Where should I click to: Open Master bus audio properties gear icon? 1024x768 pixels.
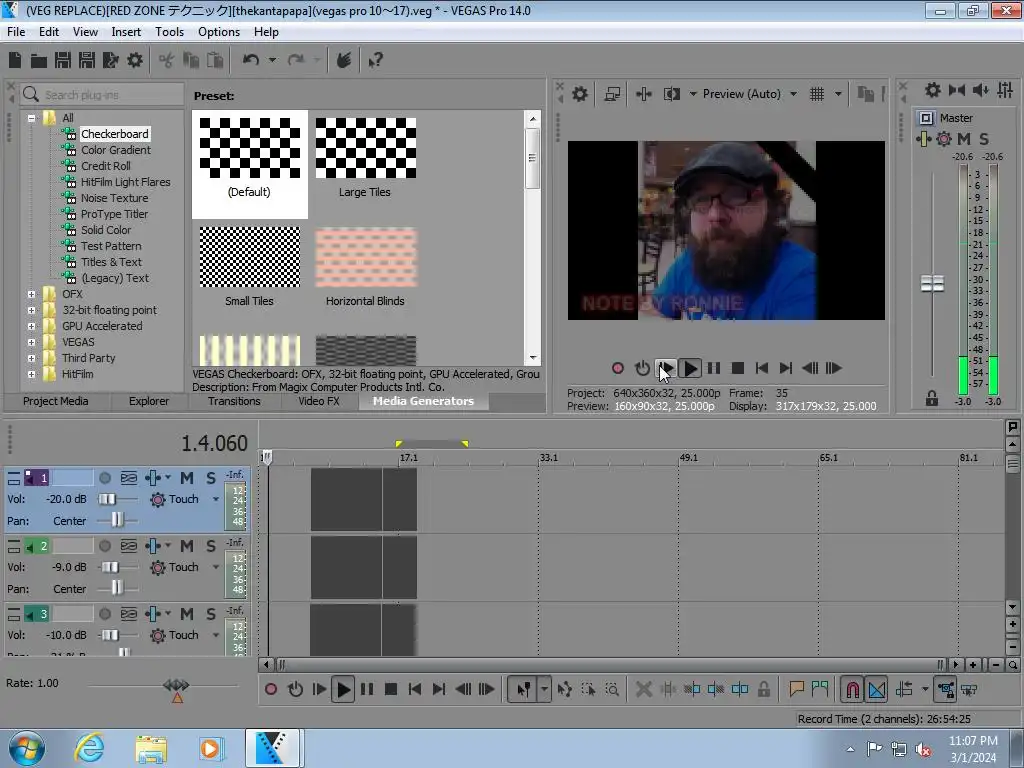933,90
